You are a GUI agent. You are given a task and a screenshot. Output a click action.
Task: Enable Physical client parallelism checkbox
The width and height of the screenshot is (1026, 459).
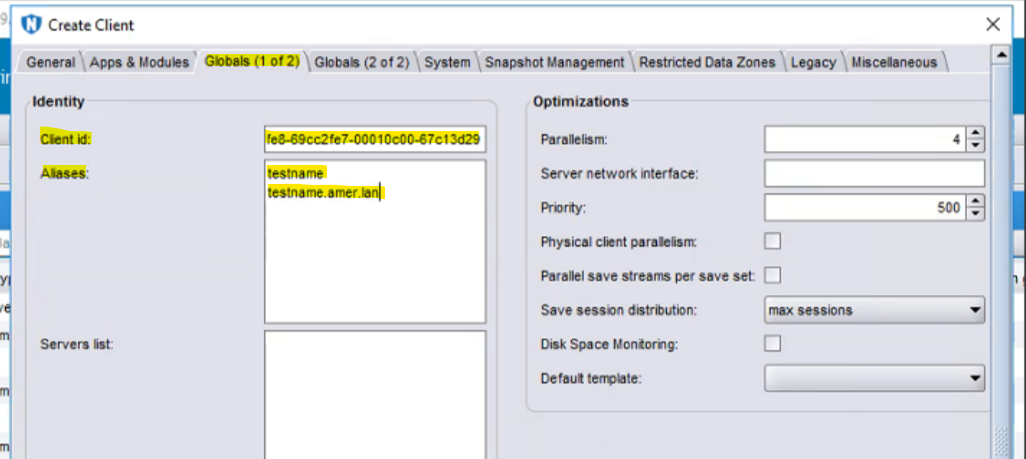coord(773,241)
